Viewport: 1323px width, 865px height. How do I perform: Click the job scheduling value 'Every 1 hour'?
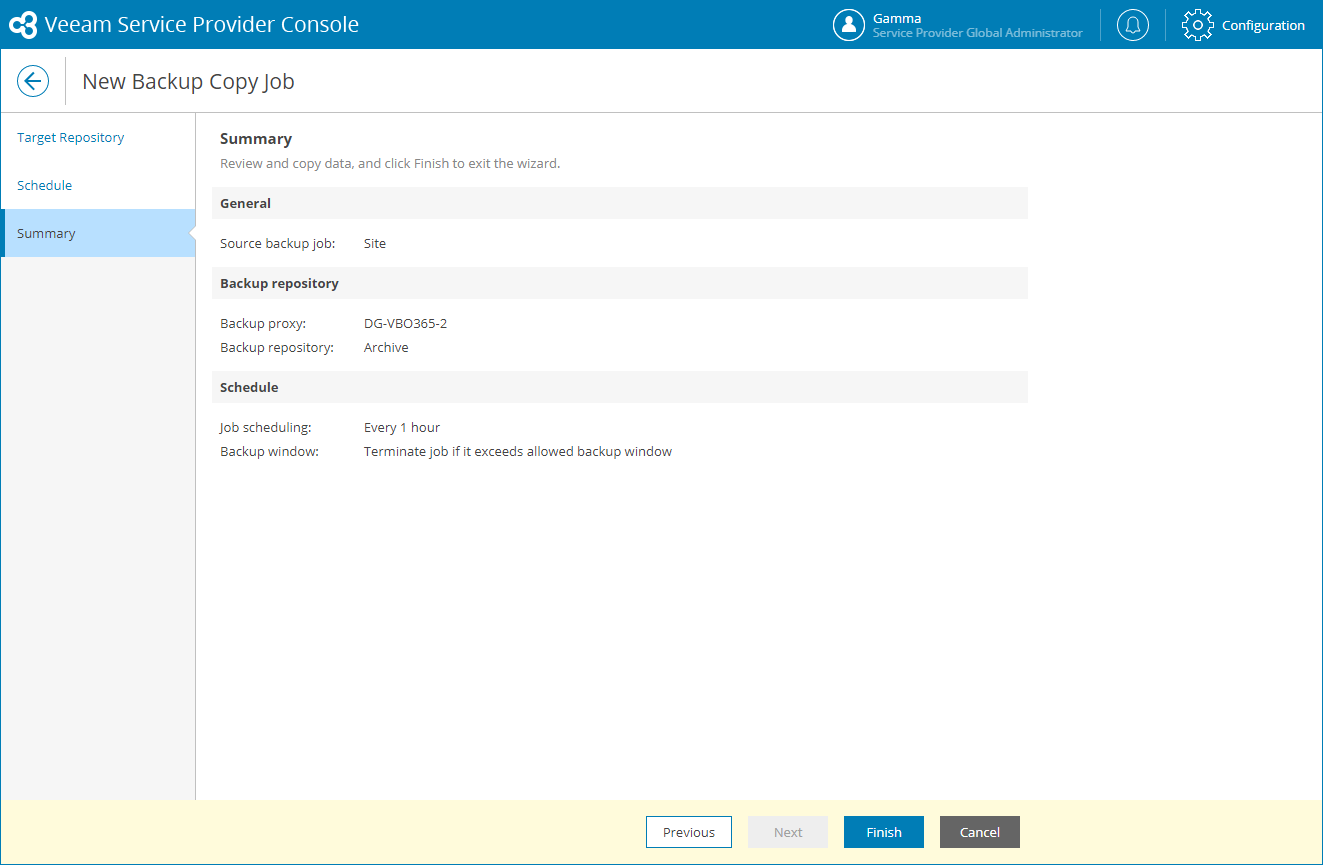(402, 427)
